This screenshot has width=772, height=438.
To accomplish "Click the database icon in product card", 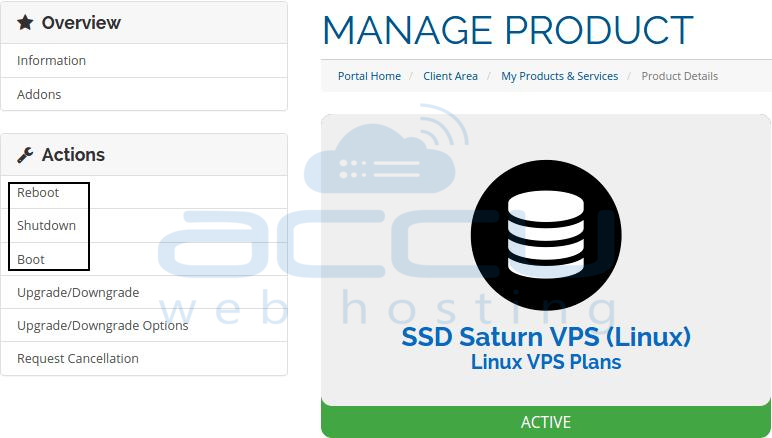I will pos(546,235).
